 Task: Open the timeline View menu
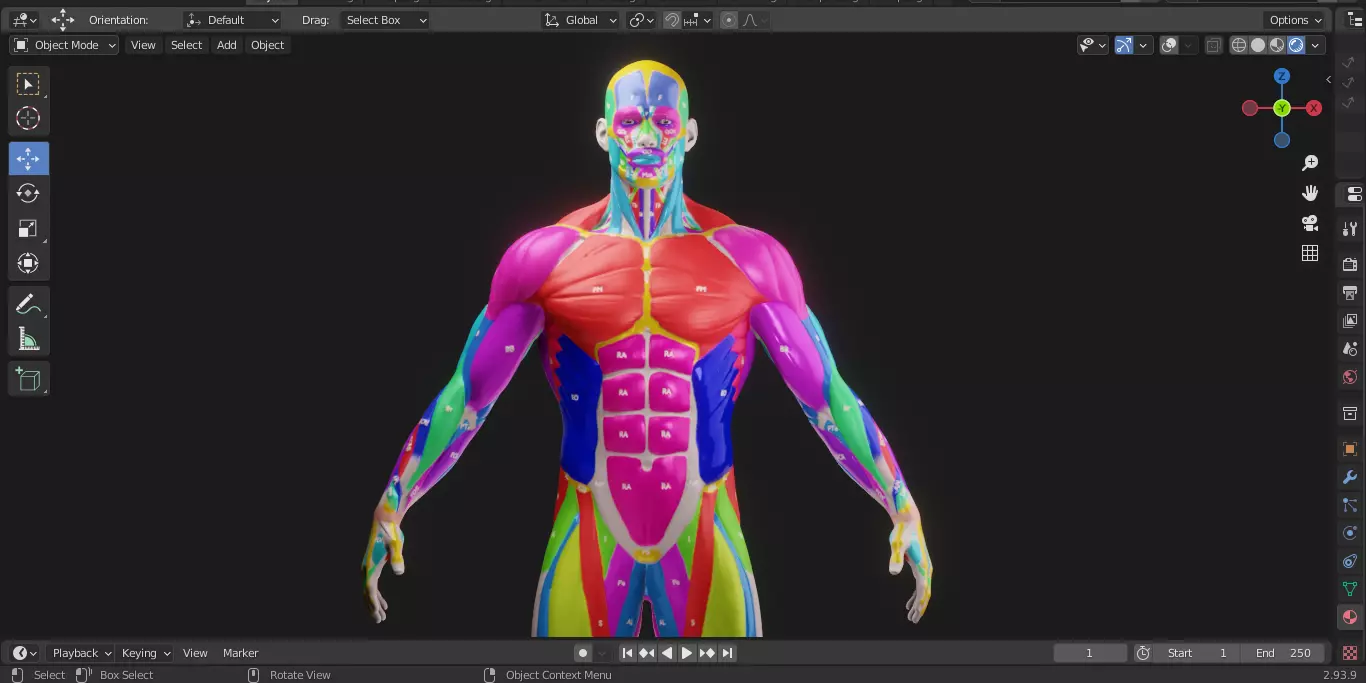point(195,653)
